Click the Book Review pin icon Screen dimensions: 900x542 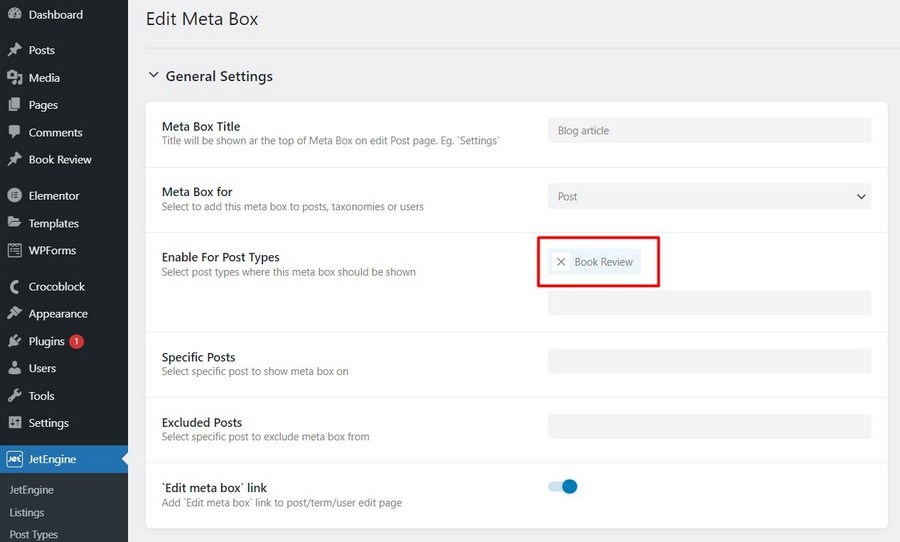click(14, 159)
